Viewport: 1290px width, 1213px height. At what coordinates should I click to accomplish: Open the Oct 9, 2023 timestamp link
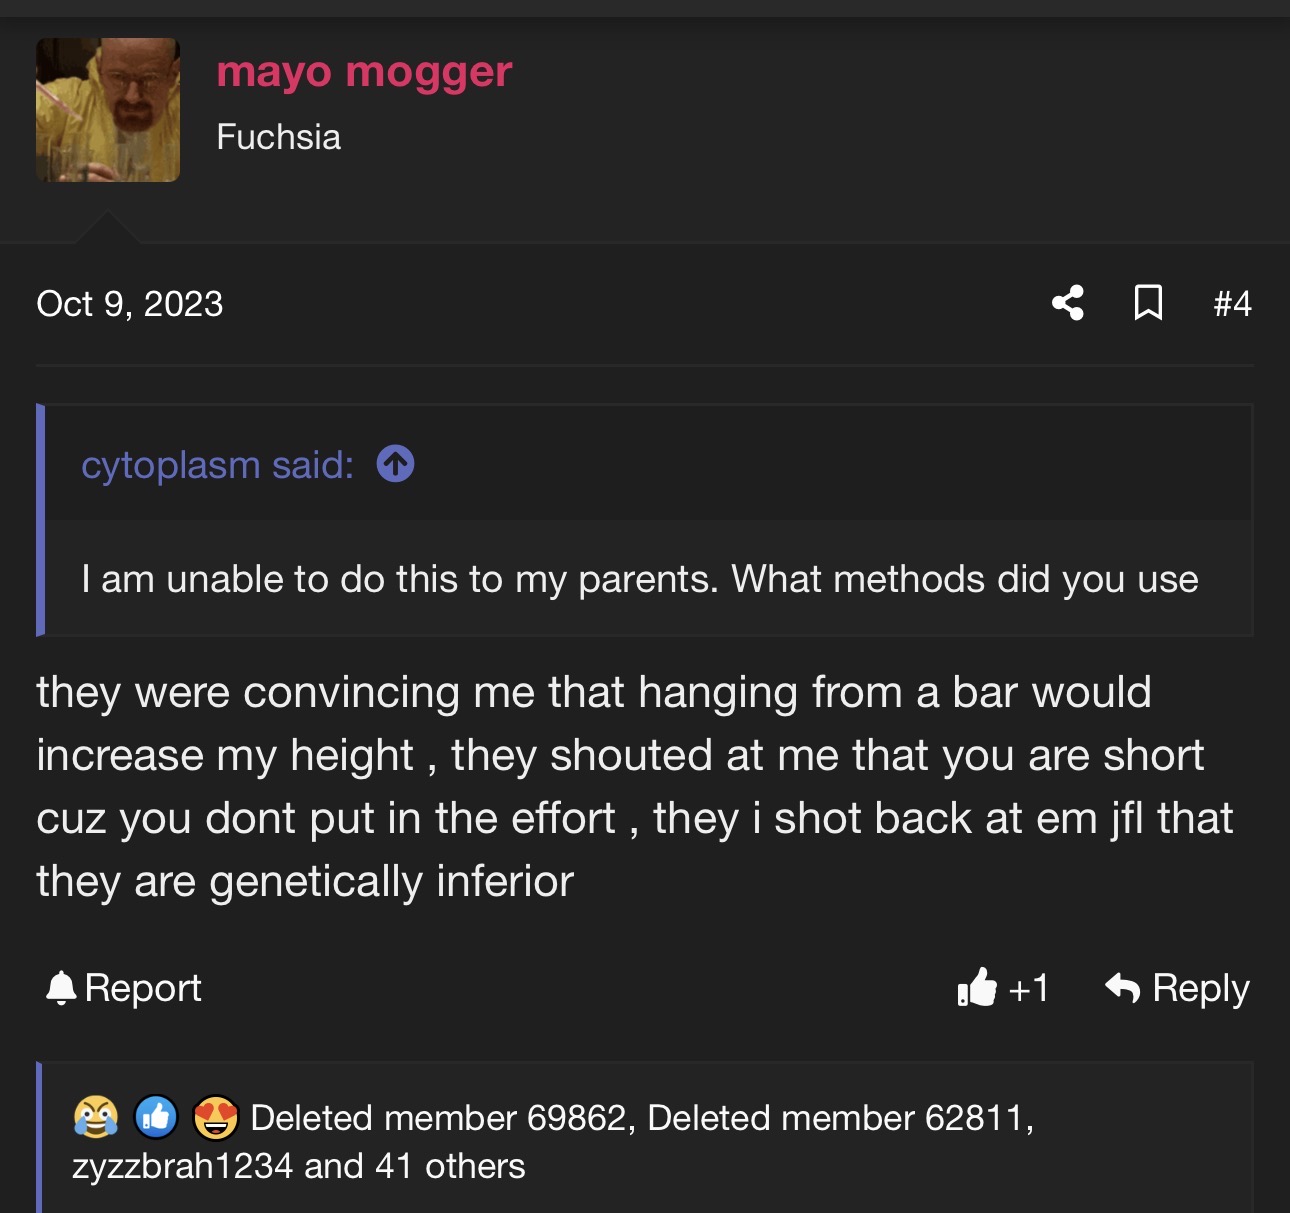[x=130, y=304]
